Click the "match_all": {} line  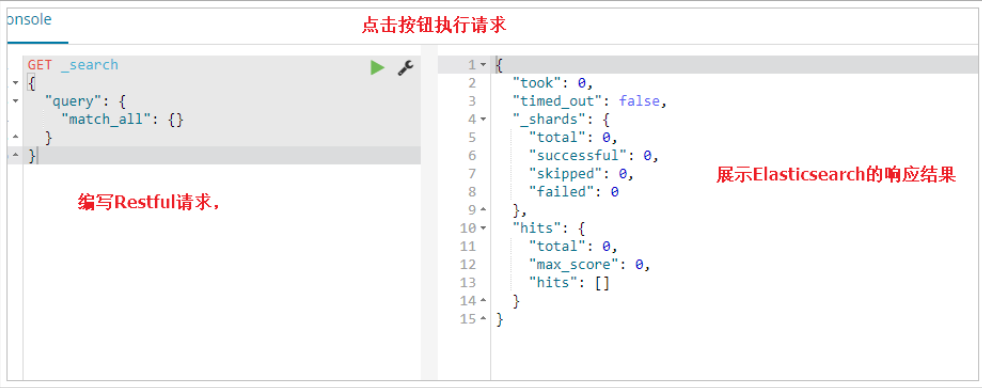(122, 119)
